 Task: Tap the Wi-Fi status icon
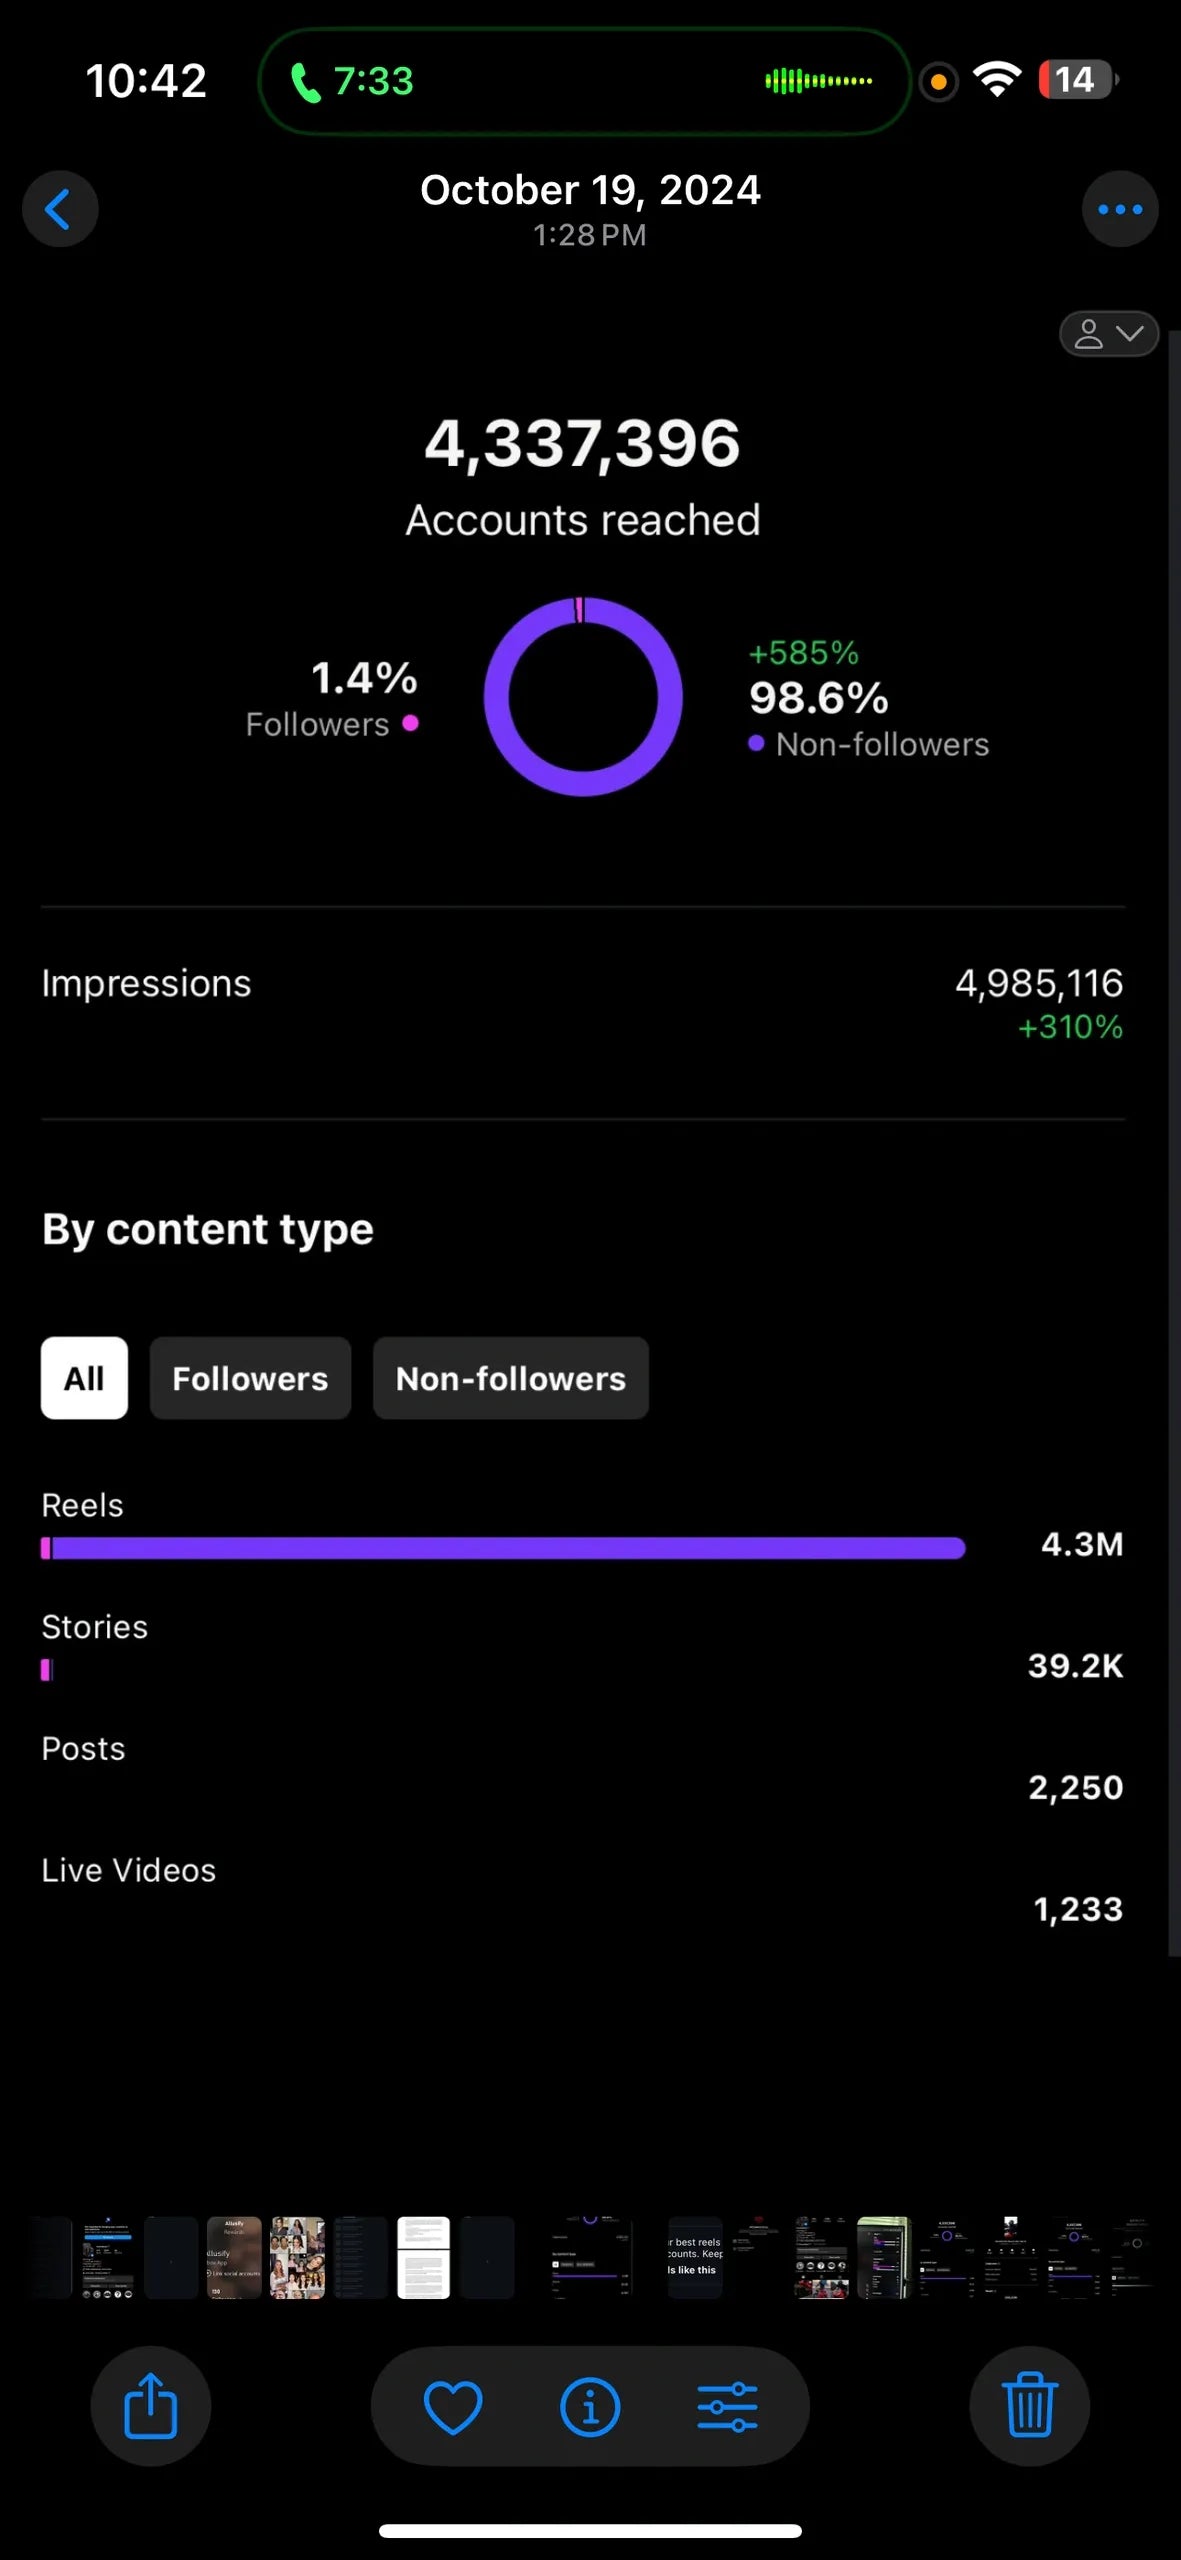point(997,79)
